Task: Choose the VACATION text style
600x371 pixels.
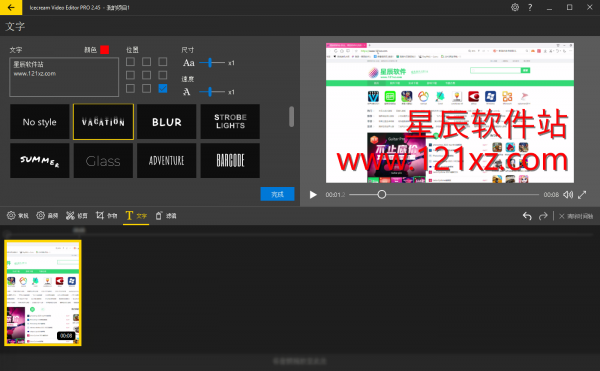Action: tap(103, 122)
